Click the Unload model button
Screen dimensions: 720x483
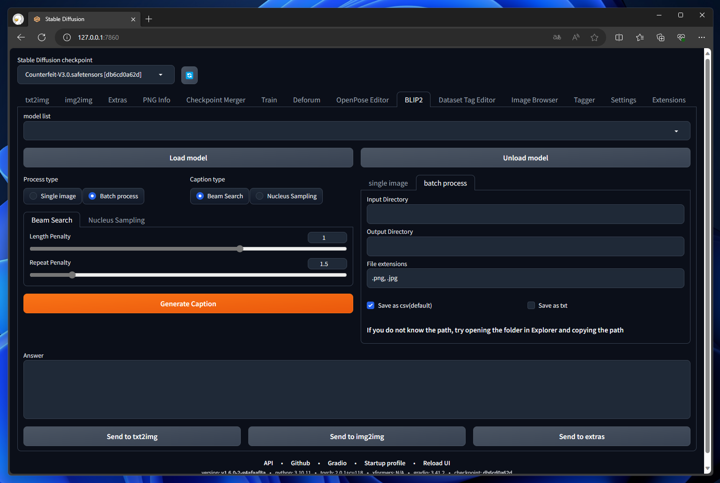(525, 157)
